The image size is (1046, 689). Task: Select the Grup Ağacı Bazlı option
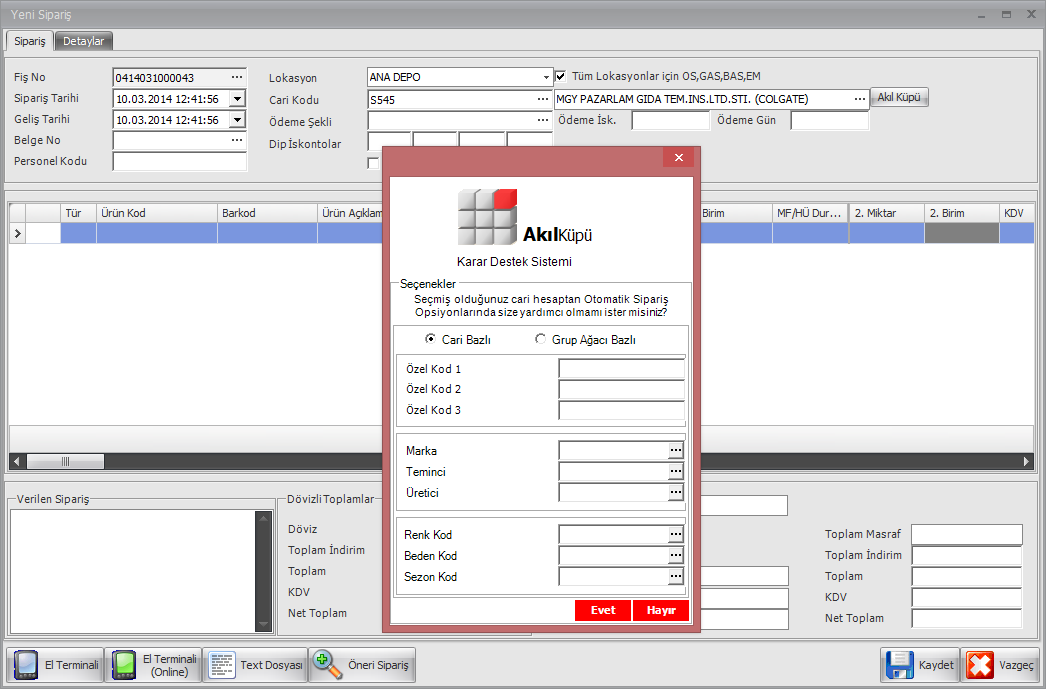[x=540, y=339]
